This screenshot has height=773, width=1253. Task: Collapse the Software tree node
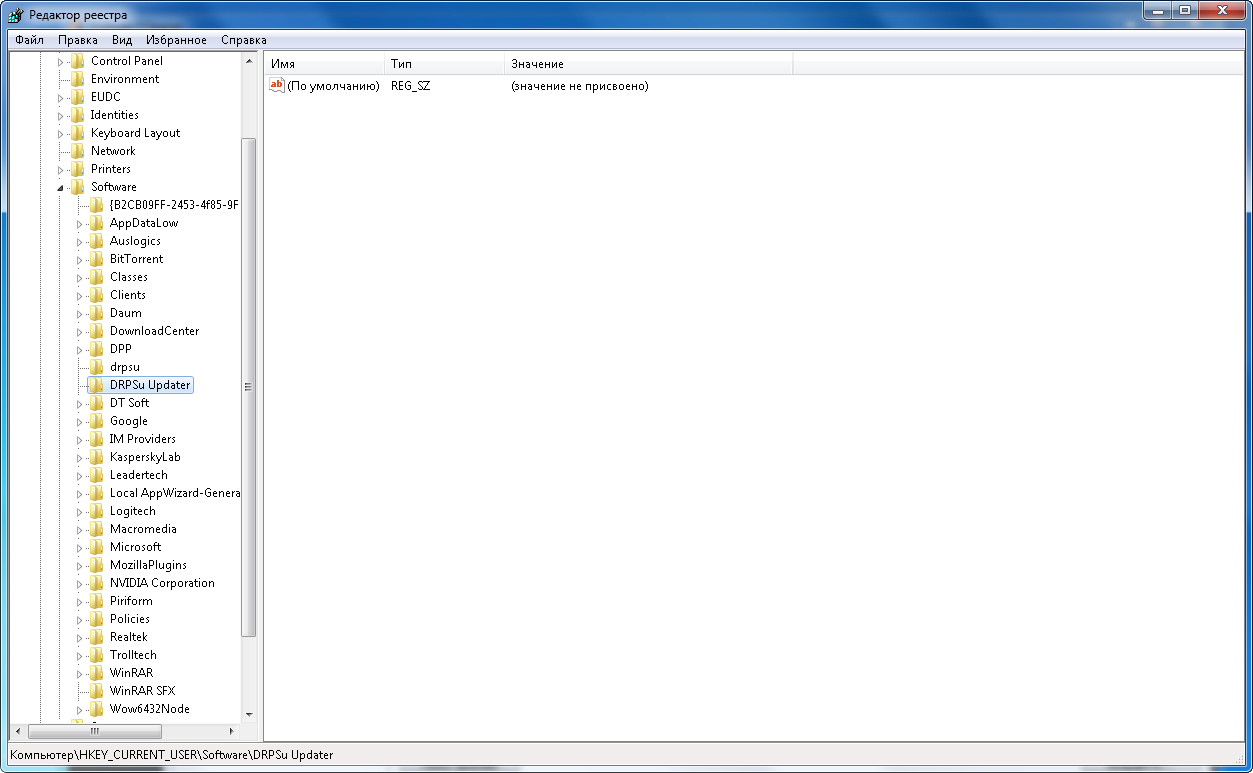[60, 187]
